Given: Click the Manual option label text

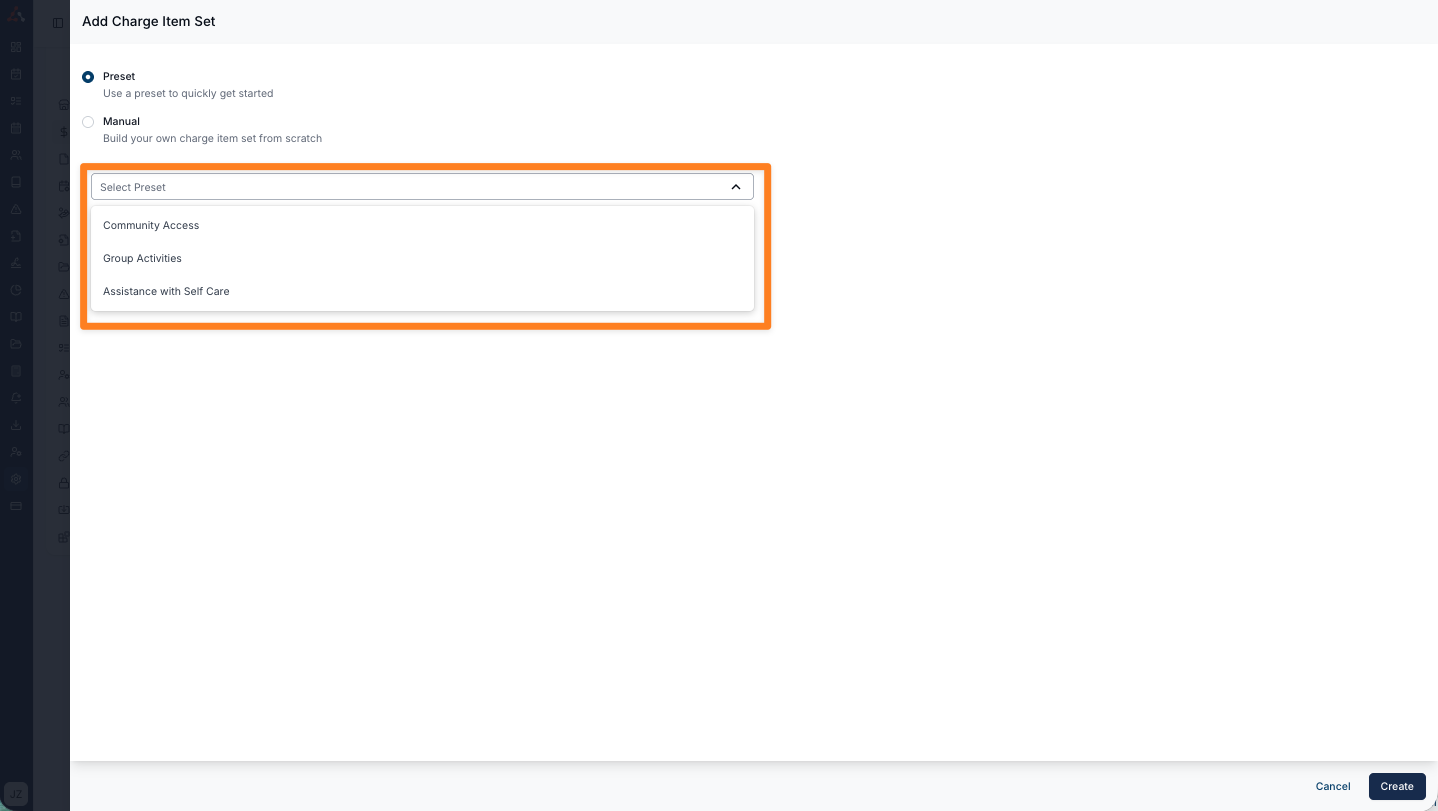Looking at the screenshot, I should click(121, 122).
